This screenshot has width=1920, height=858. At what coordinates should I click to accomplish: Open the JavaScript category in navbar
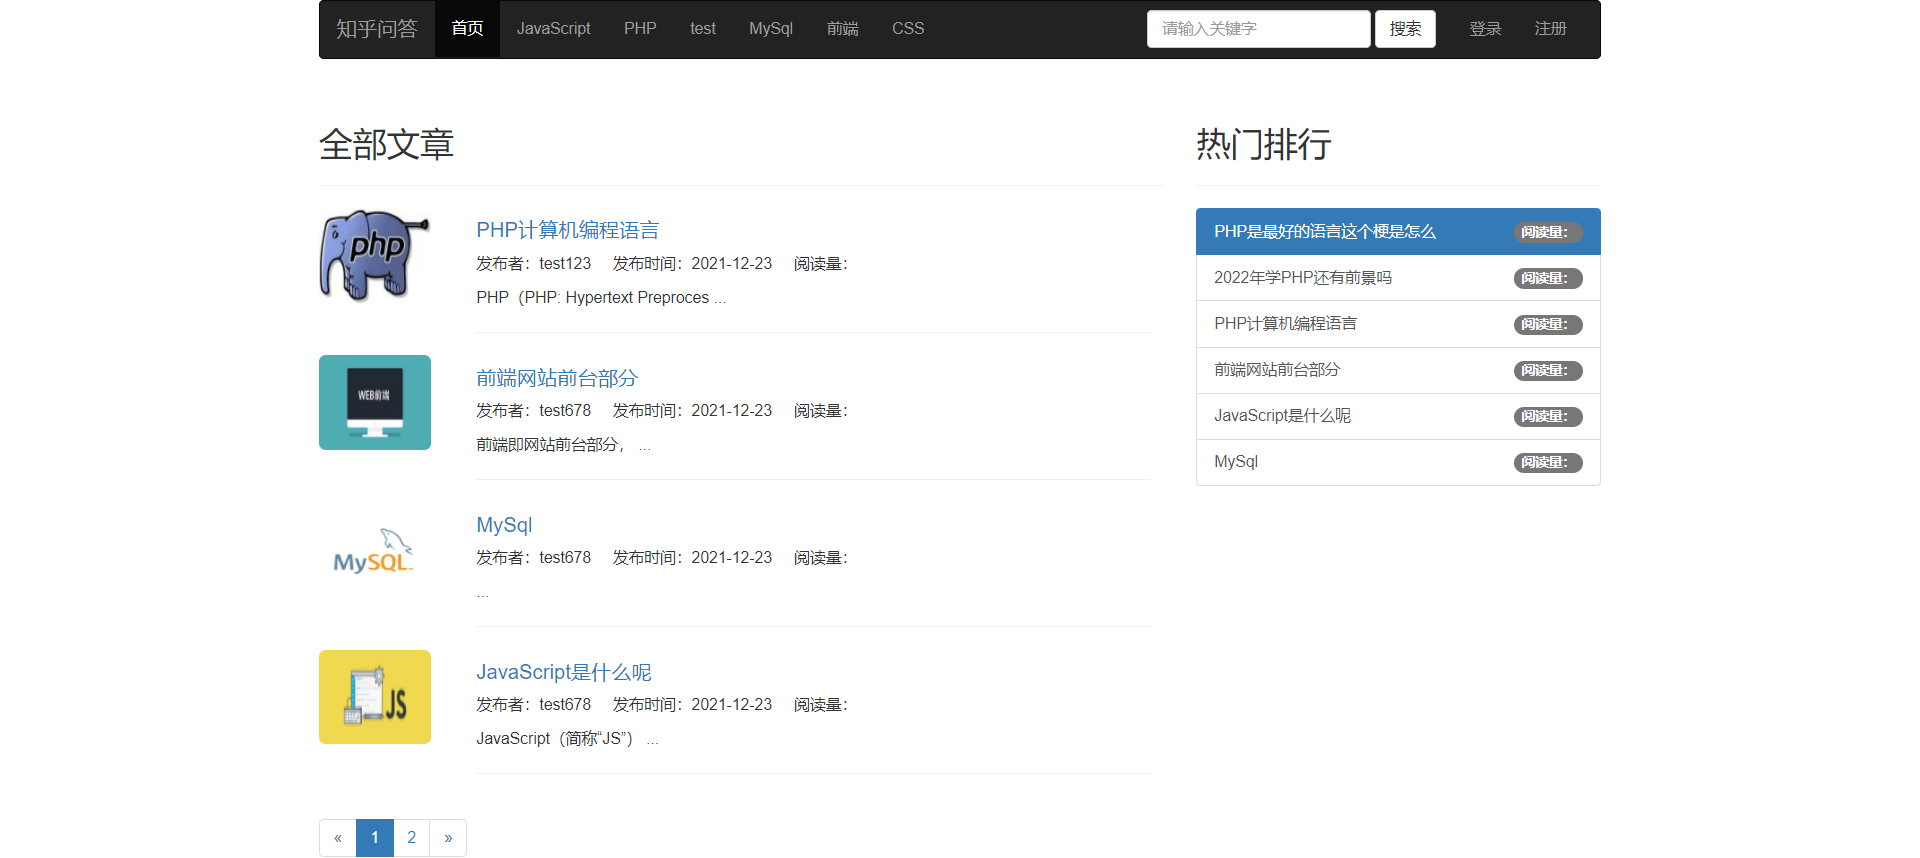click(553, 29)
